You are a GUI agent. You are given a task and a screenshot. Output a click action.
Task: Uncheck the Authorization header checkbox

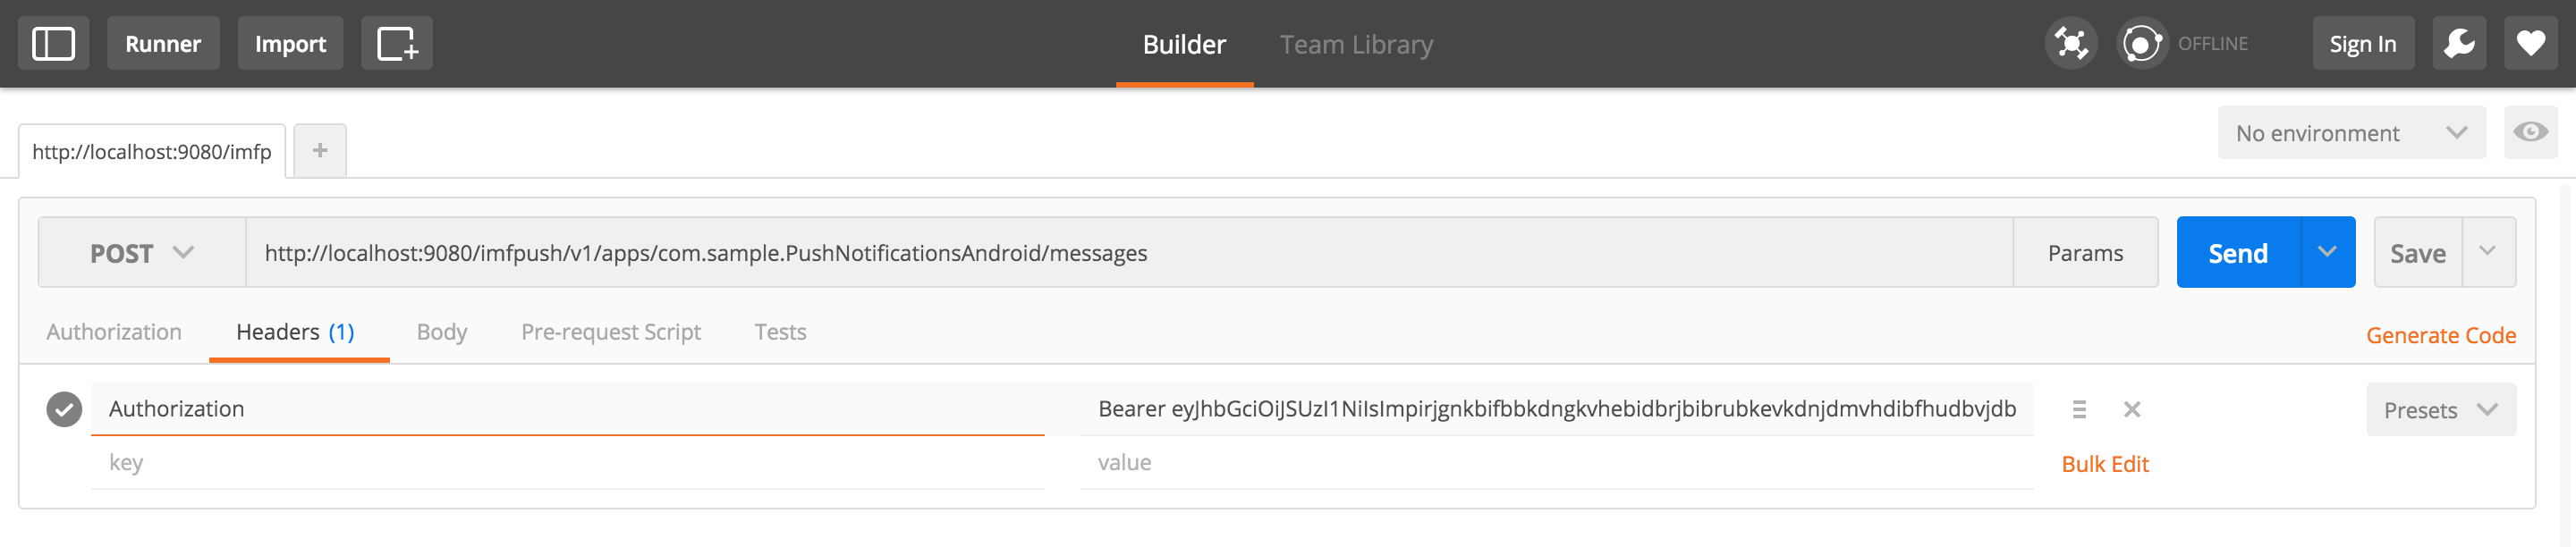[64, 410]
